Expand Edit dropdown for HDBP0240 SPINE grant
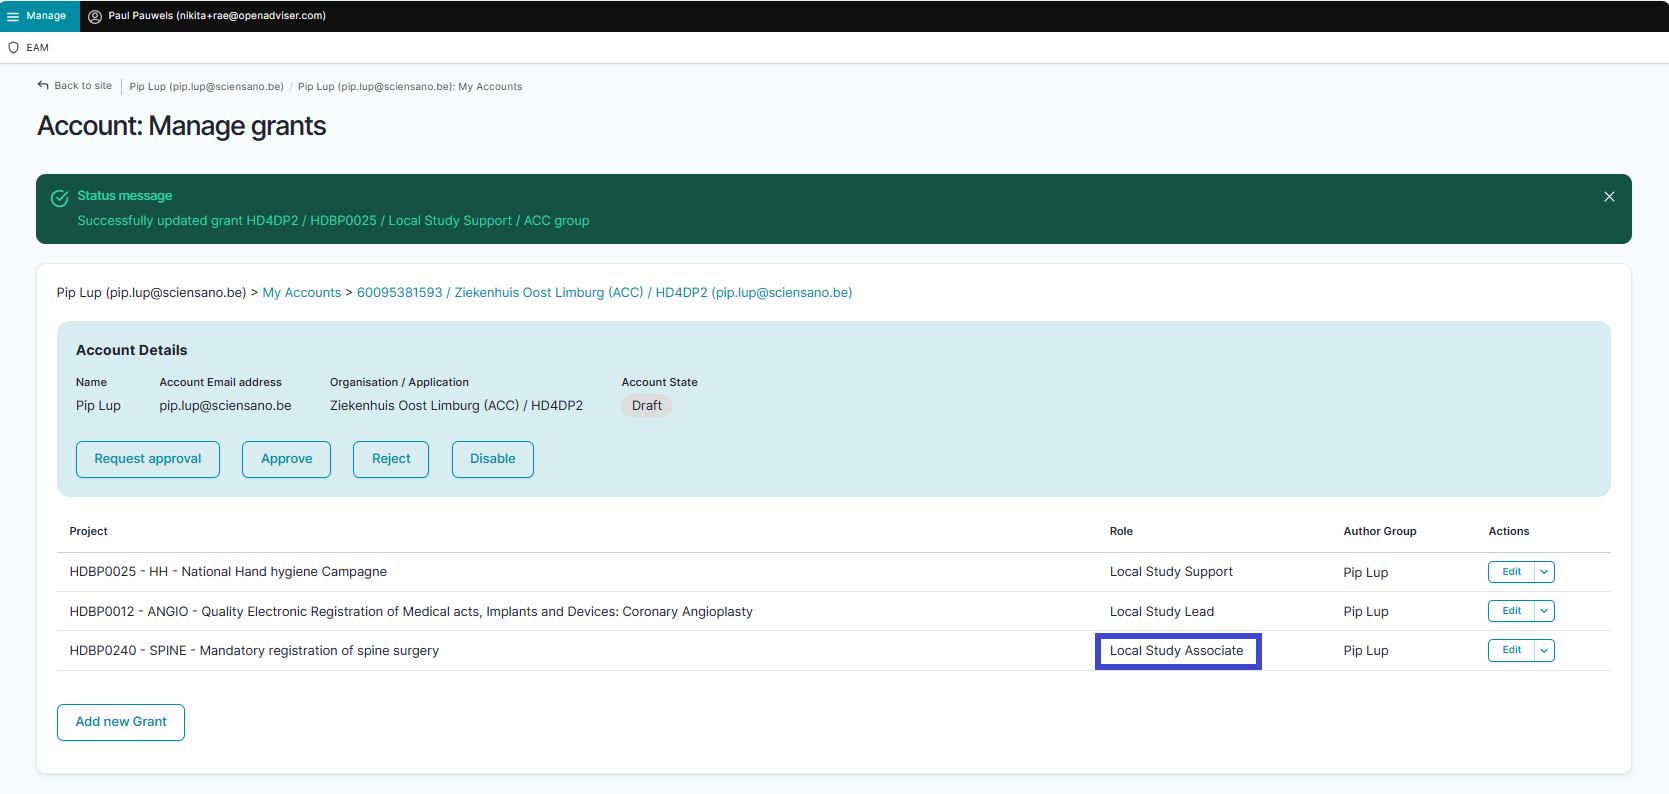Screen dimensions: 1669x794 (x=1544, y=651)
